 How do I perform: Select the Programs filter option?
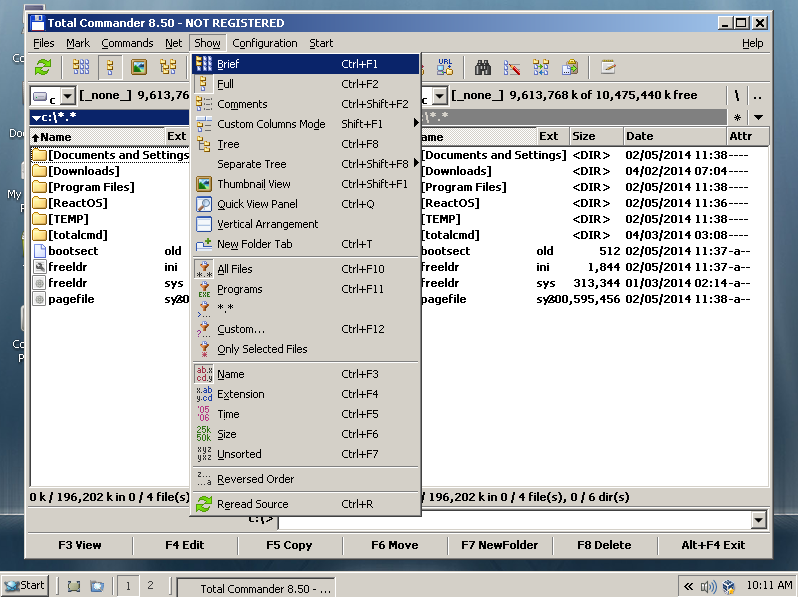tap(306, 289)
